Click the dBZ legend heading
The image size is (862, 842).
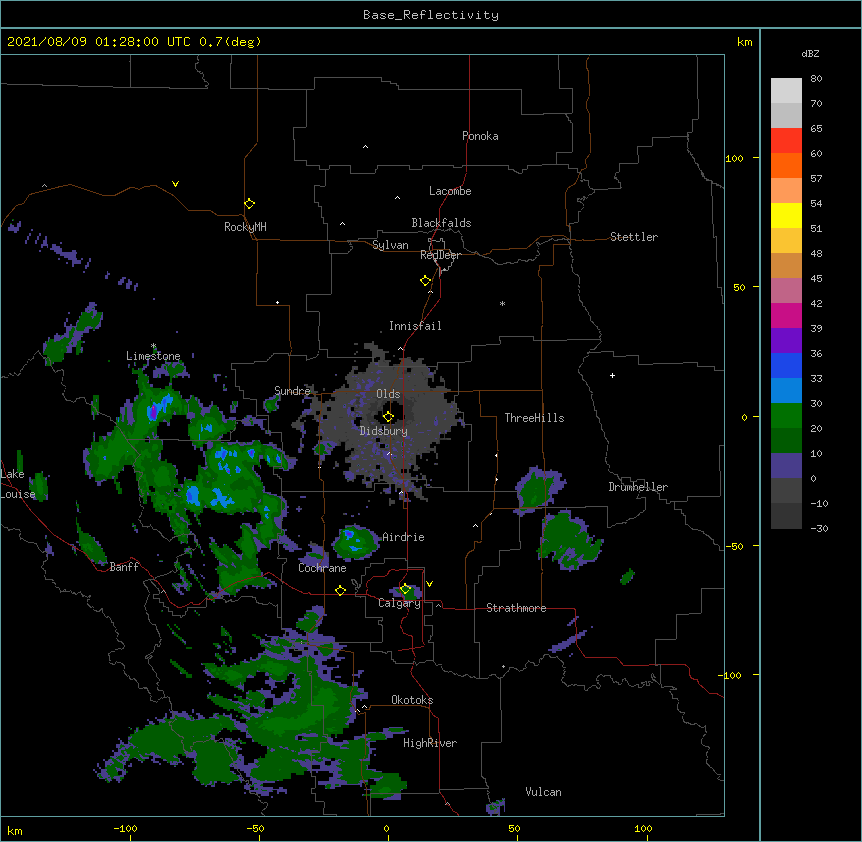tap(810, 54)
